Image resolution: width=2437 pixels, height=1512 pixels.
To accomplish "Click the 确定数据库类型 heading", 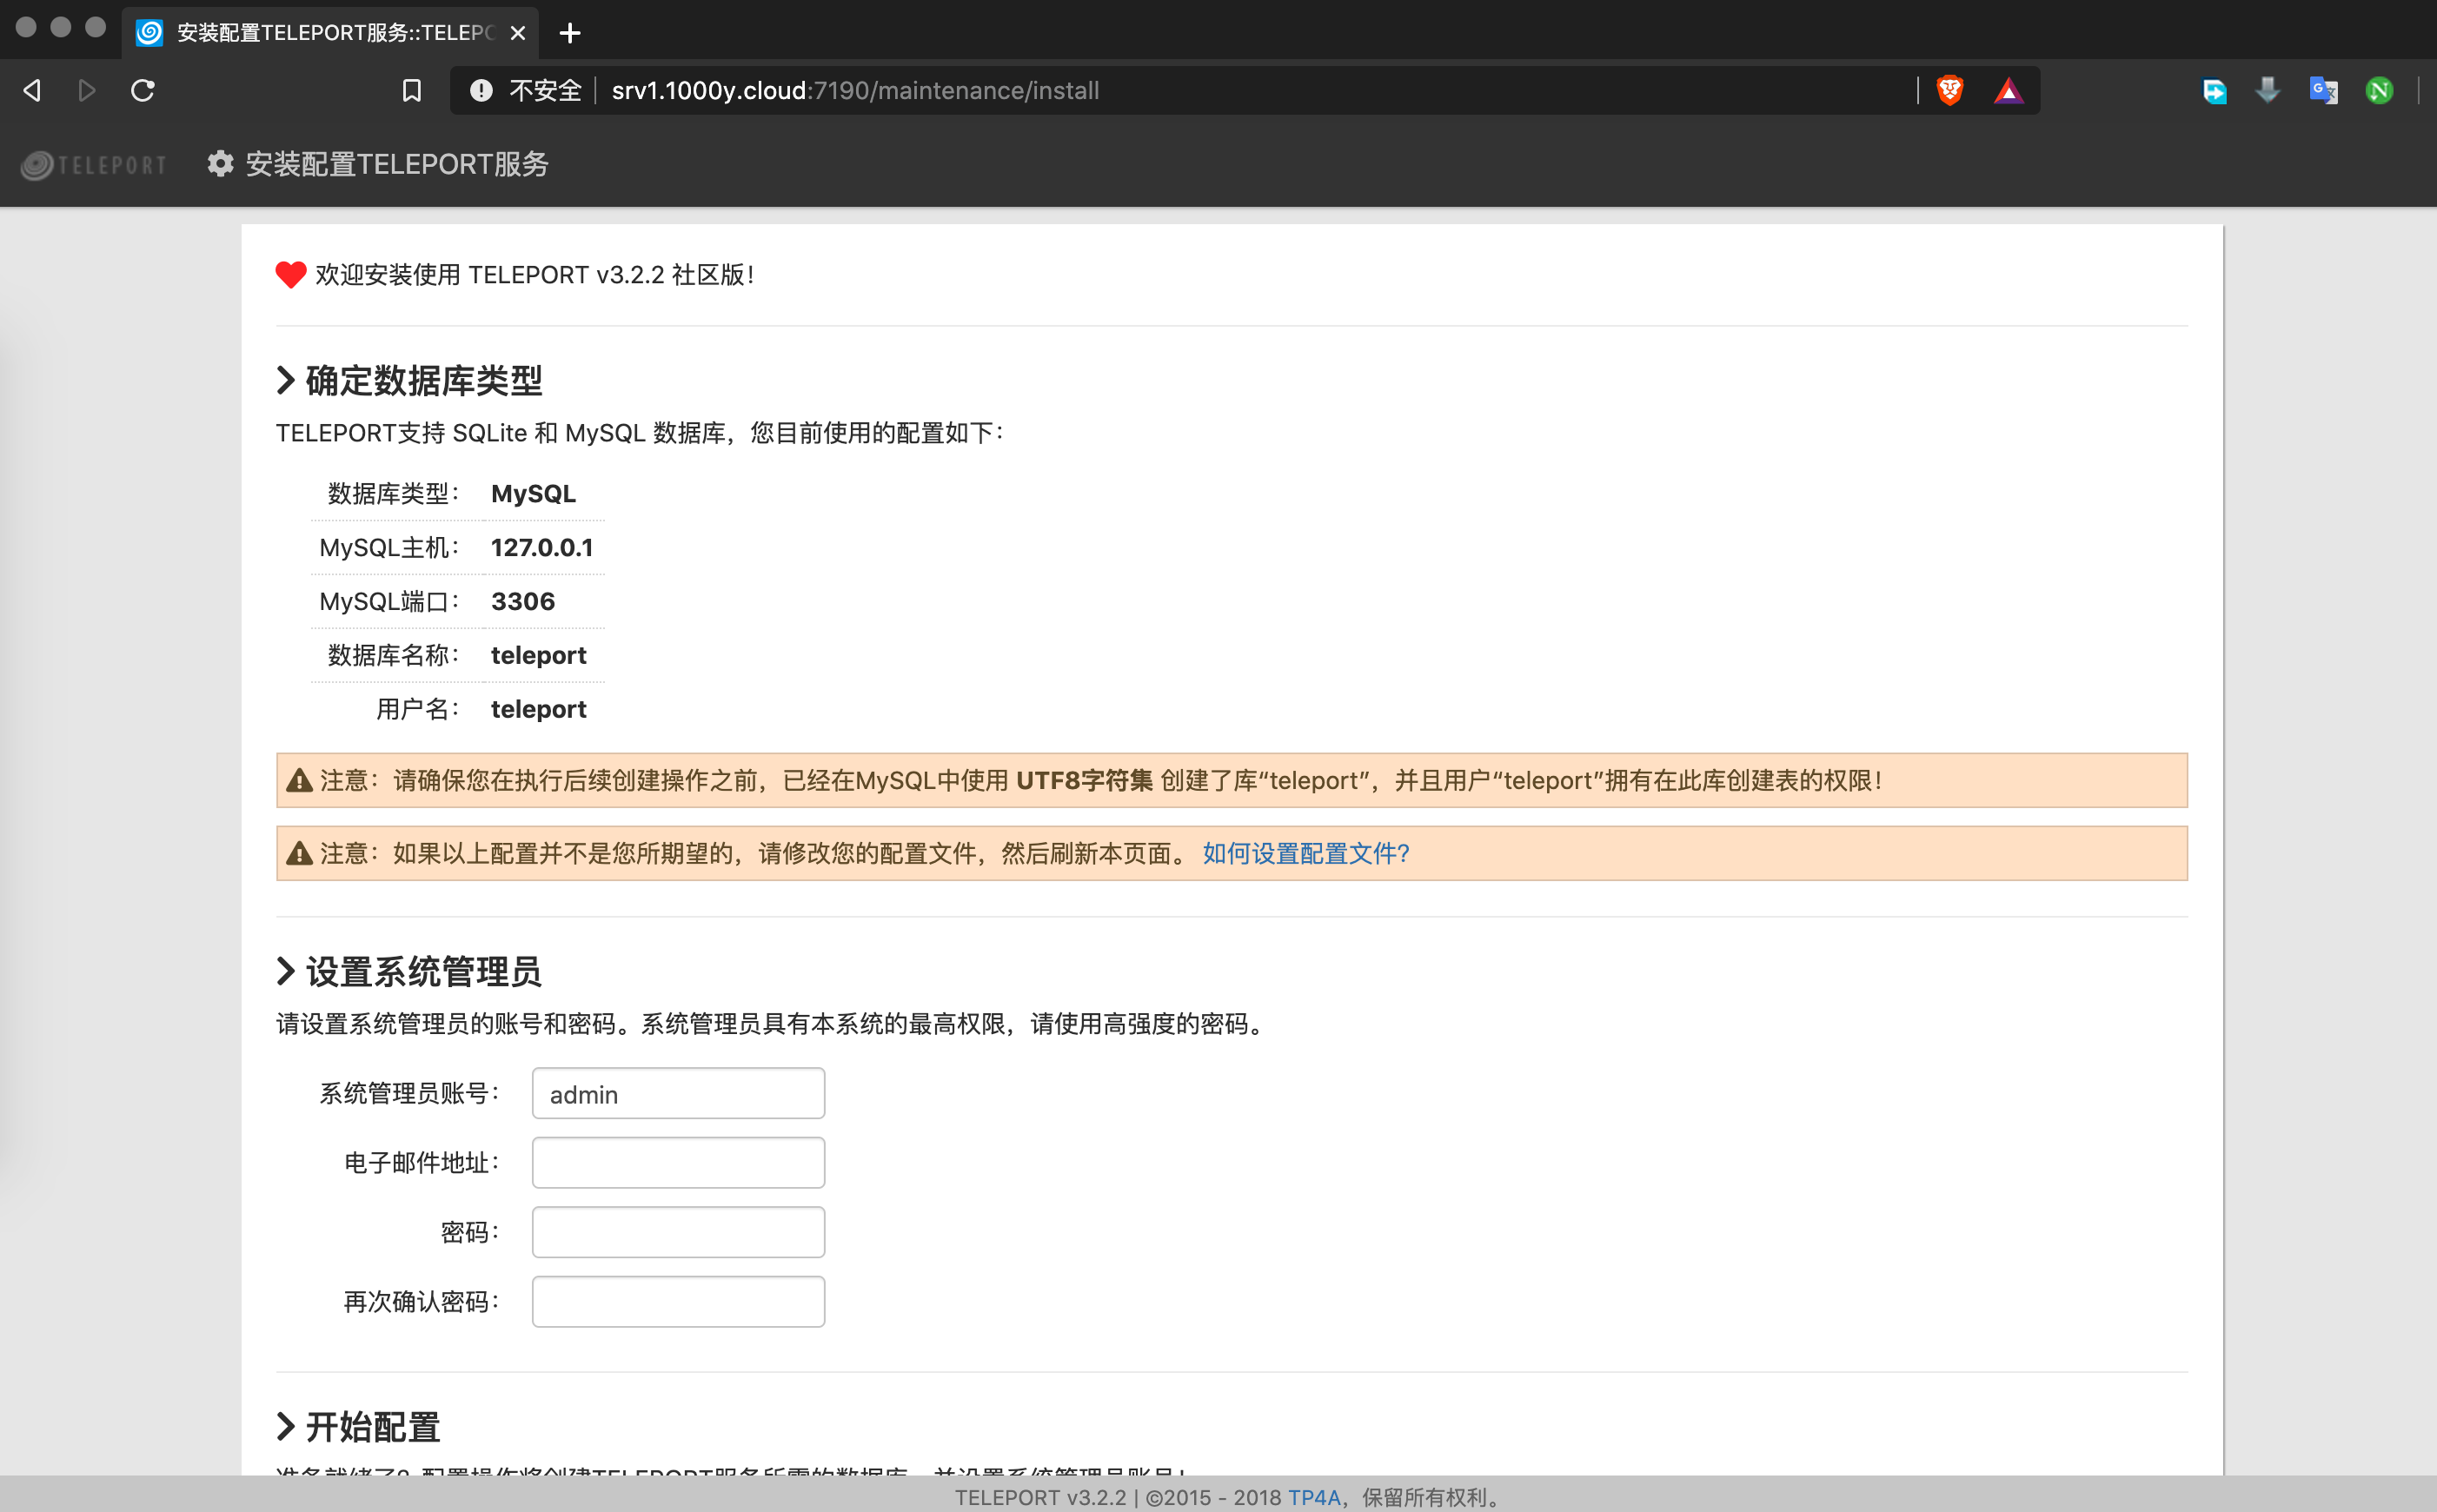I will point(424,380).
